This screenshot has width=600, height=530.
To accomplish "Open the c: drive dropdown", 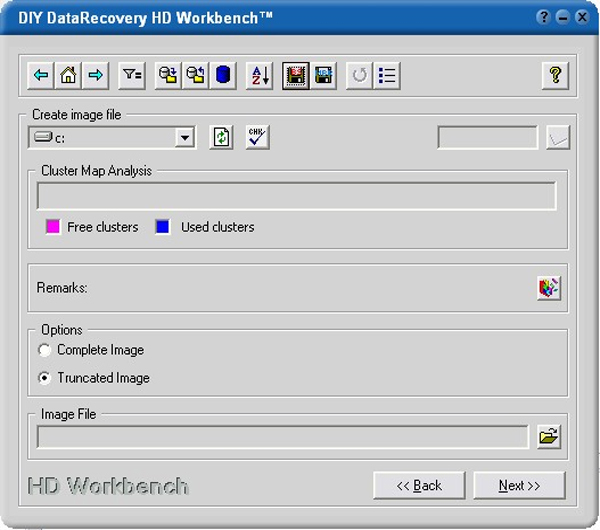I will [x=185, y=137].
